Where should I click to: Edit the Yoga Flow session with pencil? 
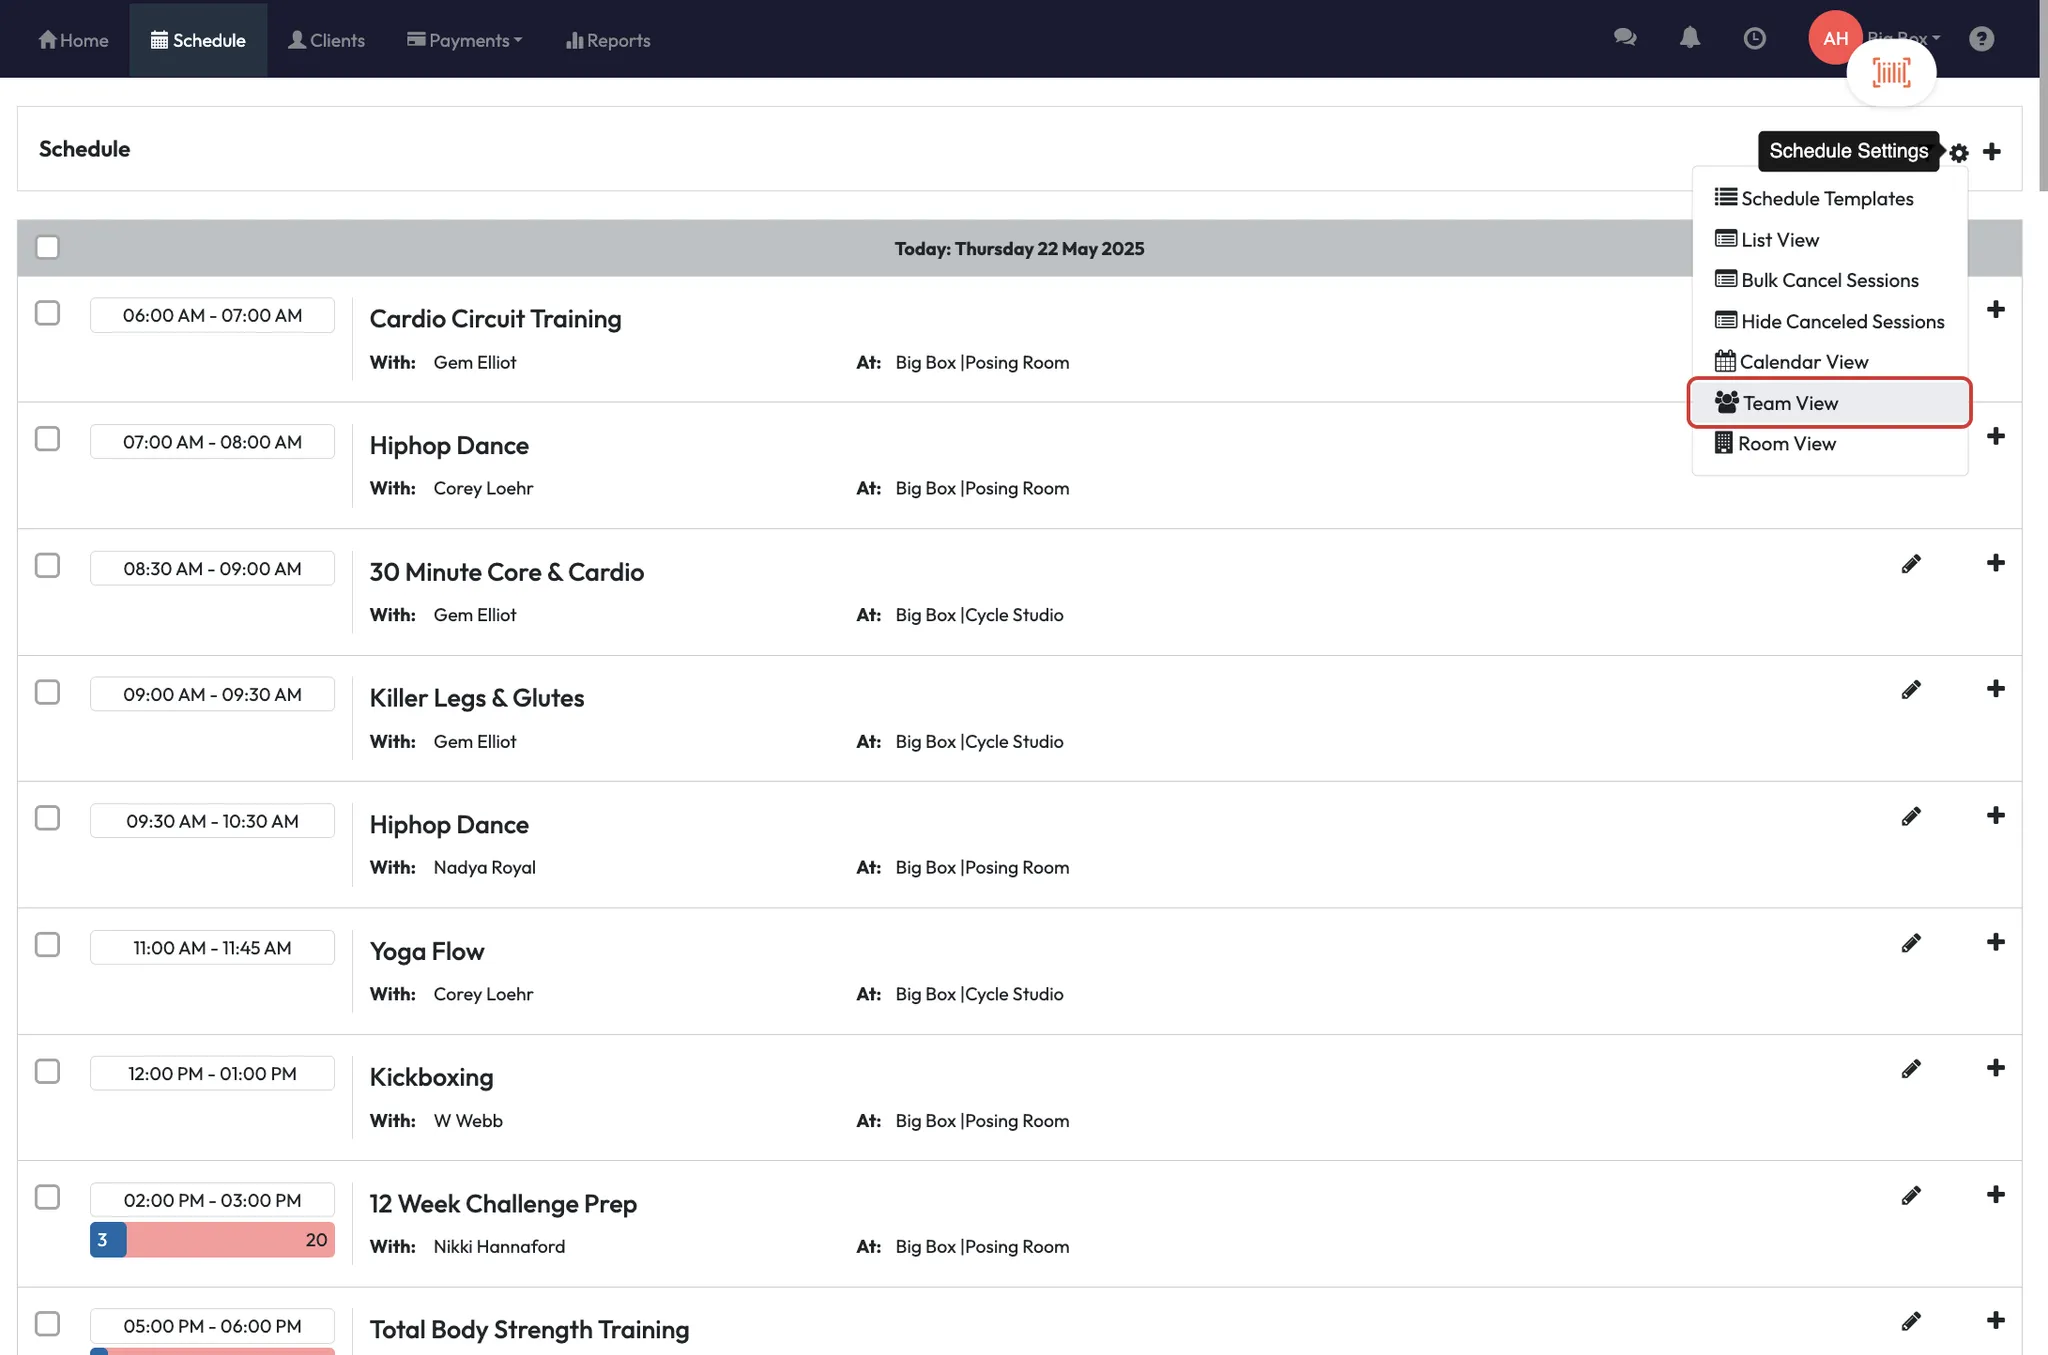pyautogui.click(x=1911, y=943)
